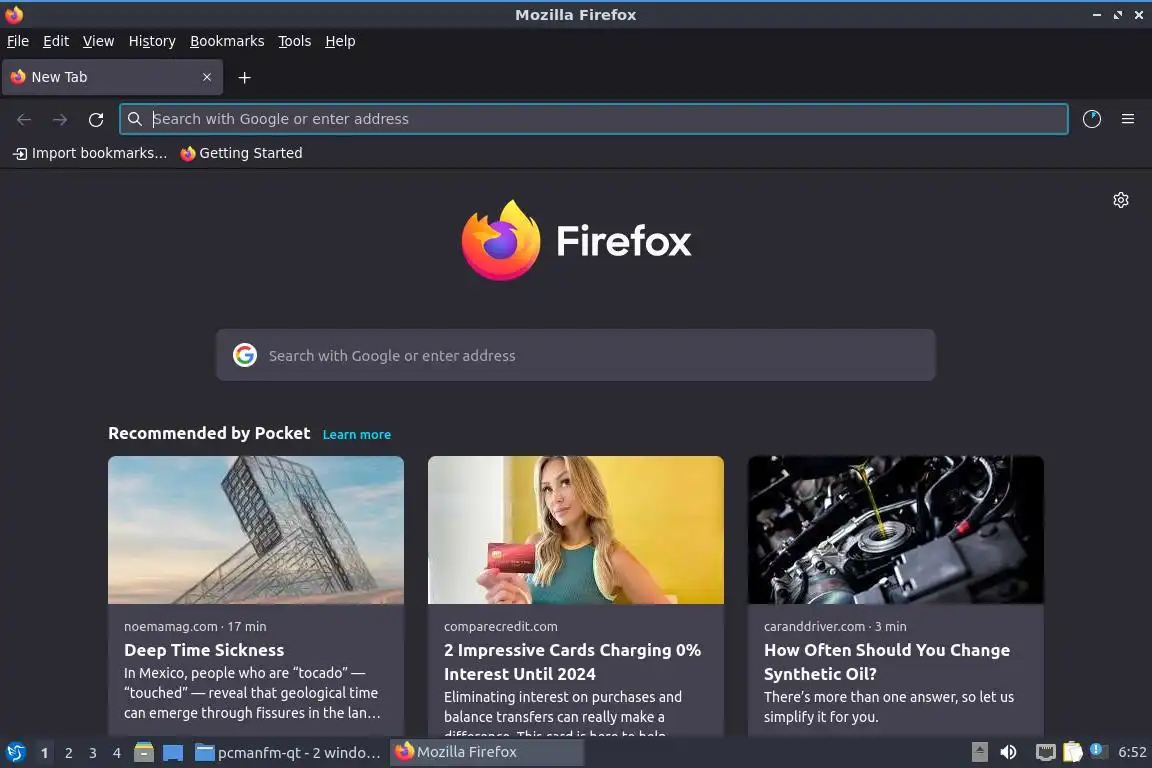
Task: Click Import bookmarks in bookmarks toolbar
Action: pyautogui.click(x=90, y=153)
